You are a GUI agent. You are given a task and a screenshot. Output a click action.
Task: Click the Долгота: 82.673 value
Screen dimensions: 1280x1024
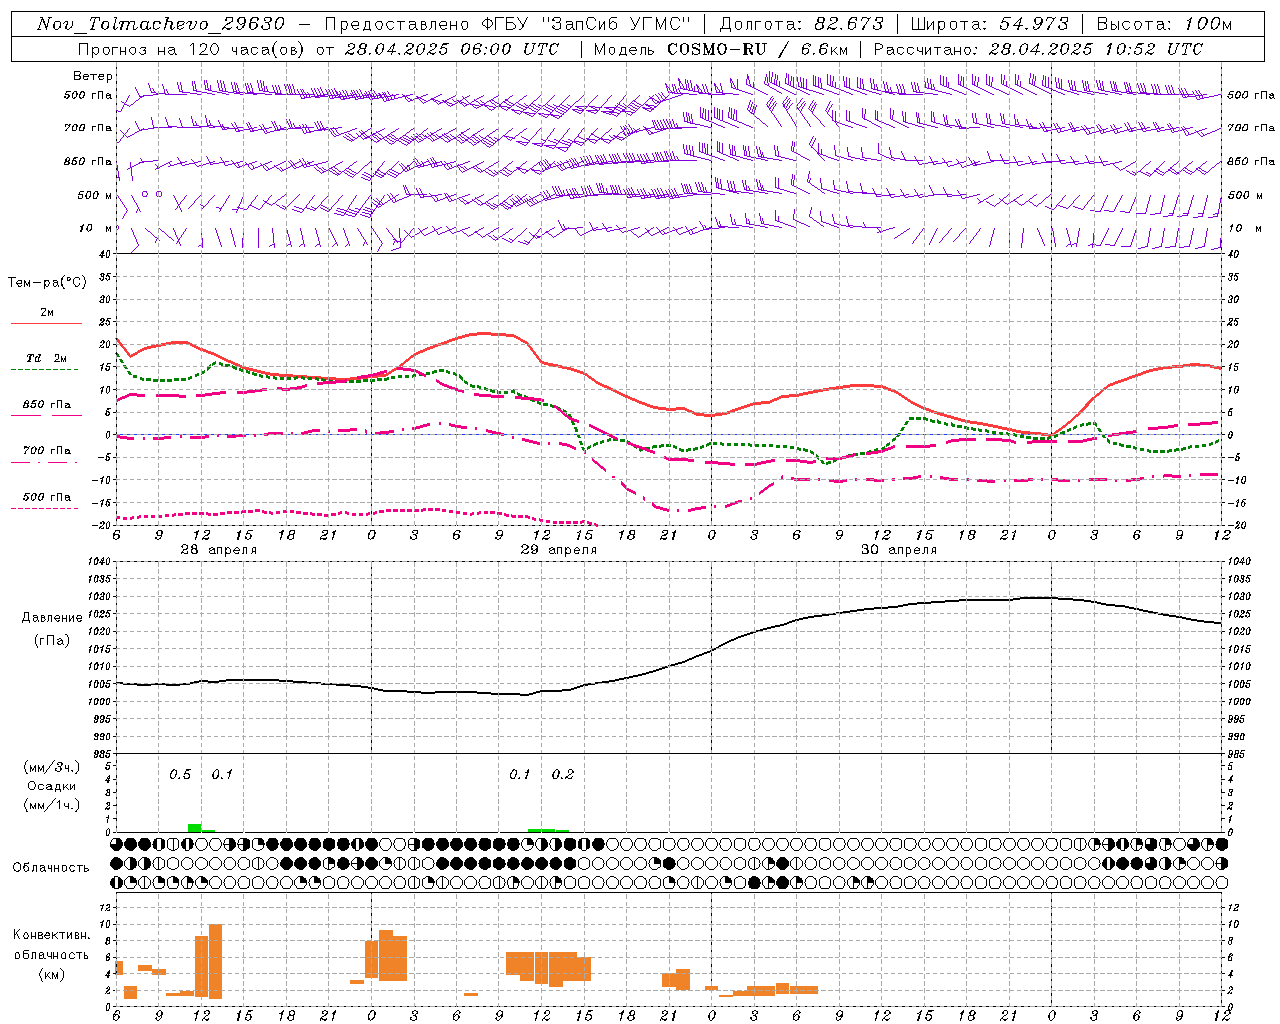(x=801, y=24)
